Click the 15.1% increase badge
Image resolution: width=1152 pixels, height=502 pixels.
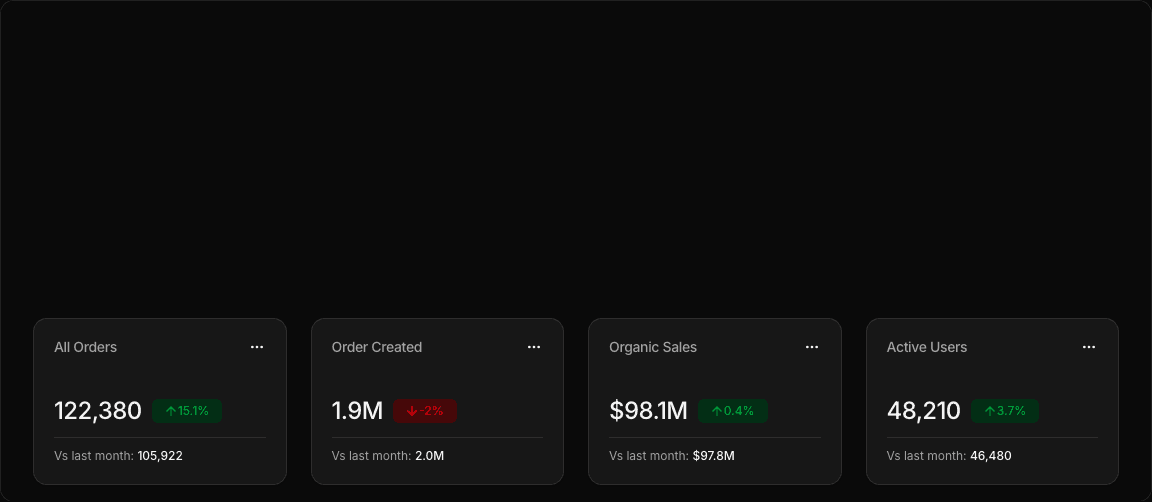[187, 411]
